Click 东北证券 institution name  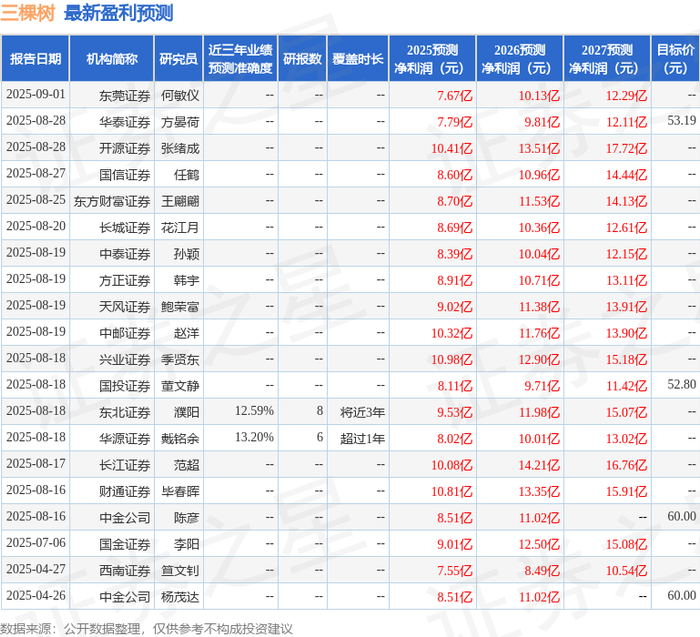point(125,412)
